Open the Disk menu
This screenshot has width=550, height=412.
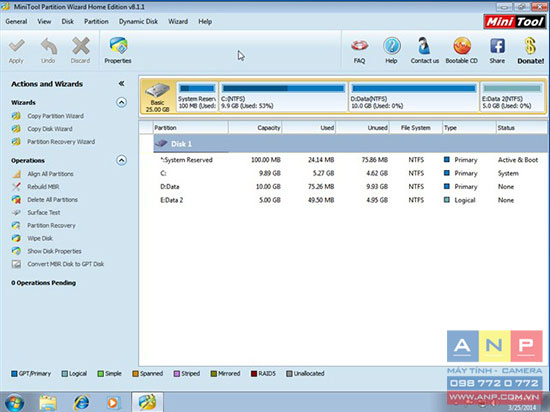click(68, 21)
